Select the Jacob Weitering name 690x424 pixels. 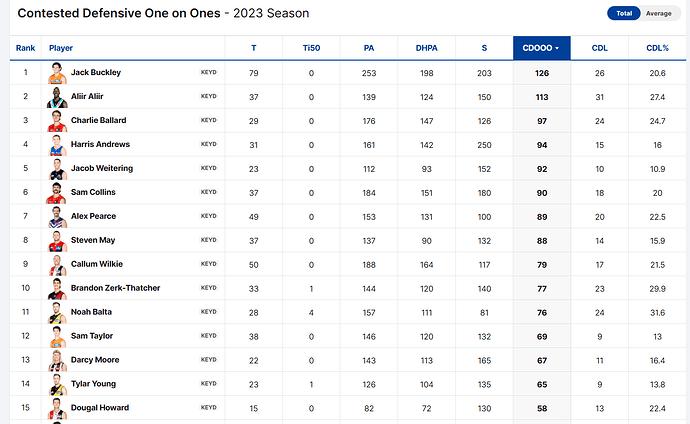[x=102, y=168]
